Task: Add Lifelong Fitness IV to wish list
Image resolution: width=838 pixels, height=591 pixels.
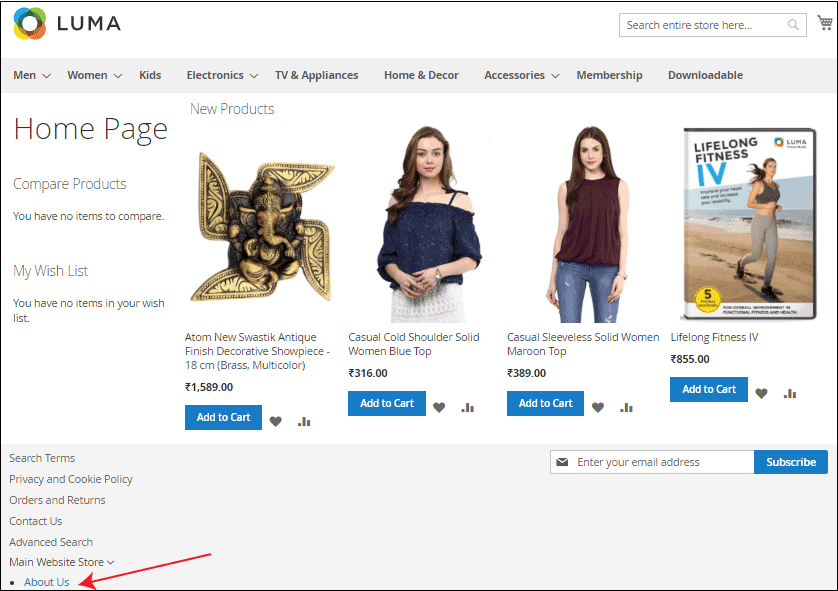Action: pyautogui.click(x=762, y=394)
